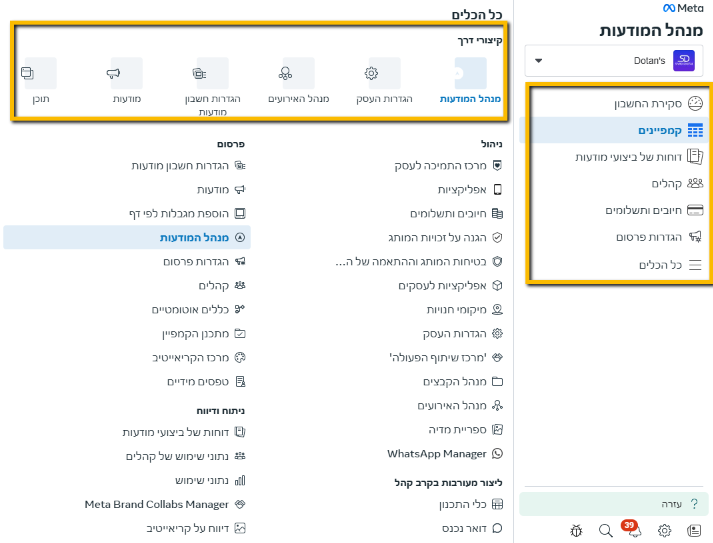Open קהלים under פרסום list
Viewport: 713px width, 543px height.
point(222,286)
